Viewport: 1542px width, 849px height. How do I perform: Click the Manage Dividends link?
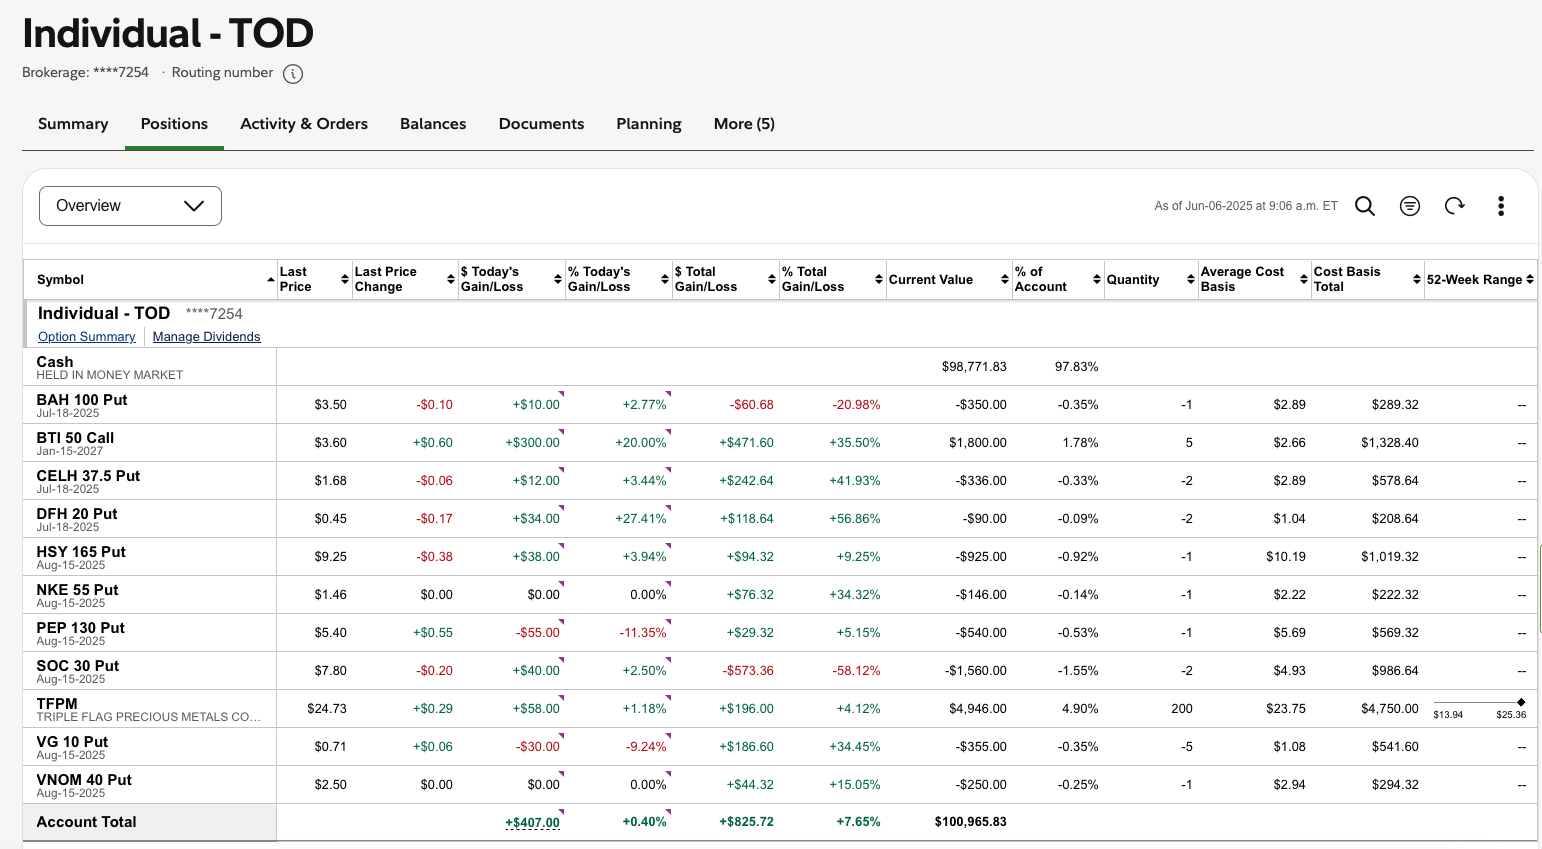(206, 337)
